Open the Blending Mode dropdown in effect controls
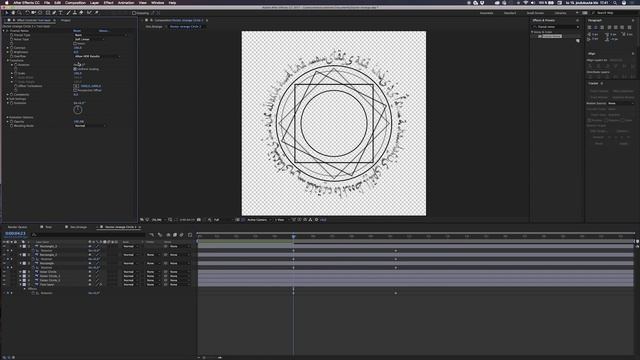640x360 pixels. pos(89,126)
